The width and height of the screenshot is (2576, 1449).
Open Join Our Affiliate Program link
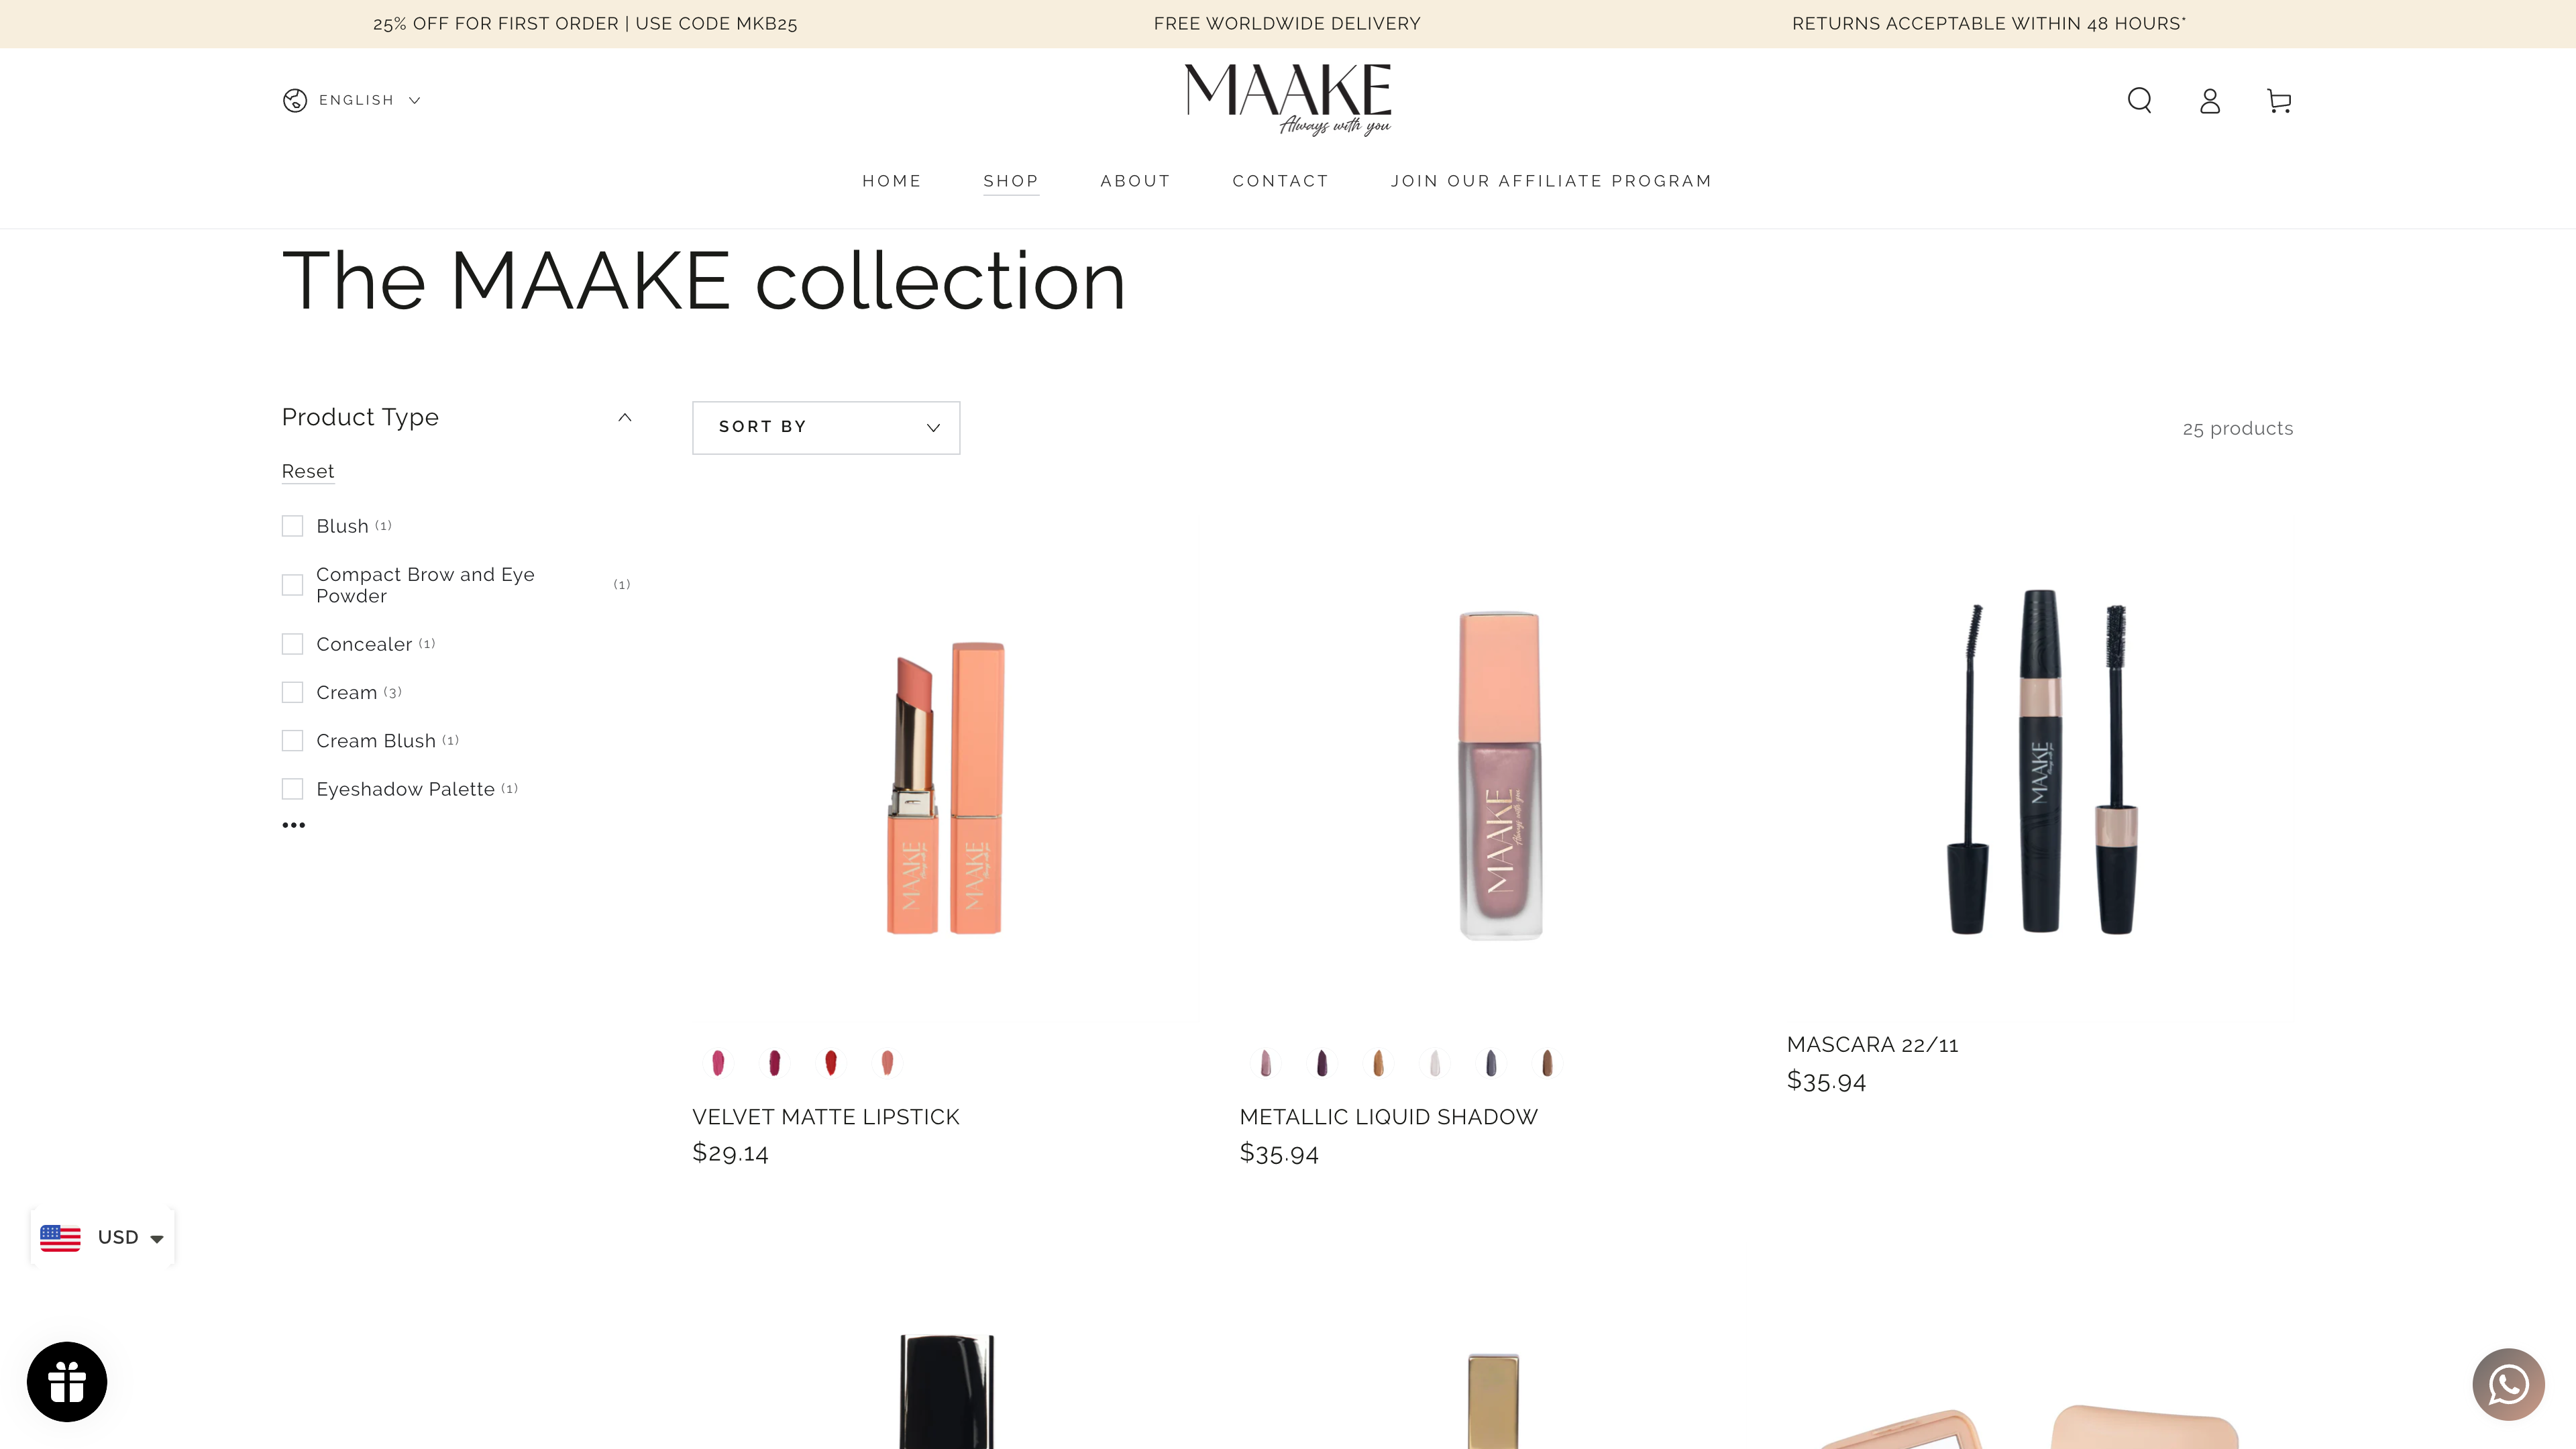(1551, 181)
